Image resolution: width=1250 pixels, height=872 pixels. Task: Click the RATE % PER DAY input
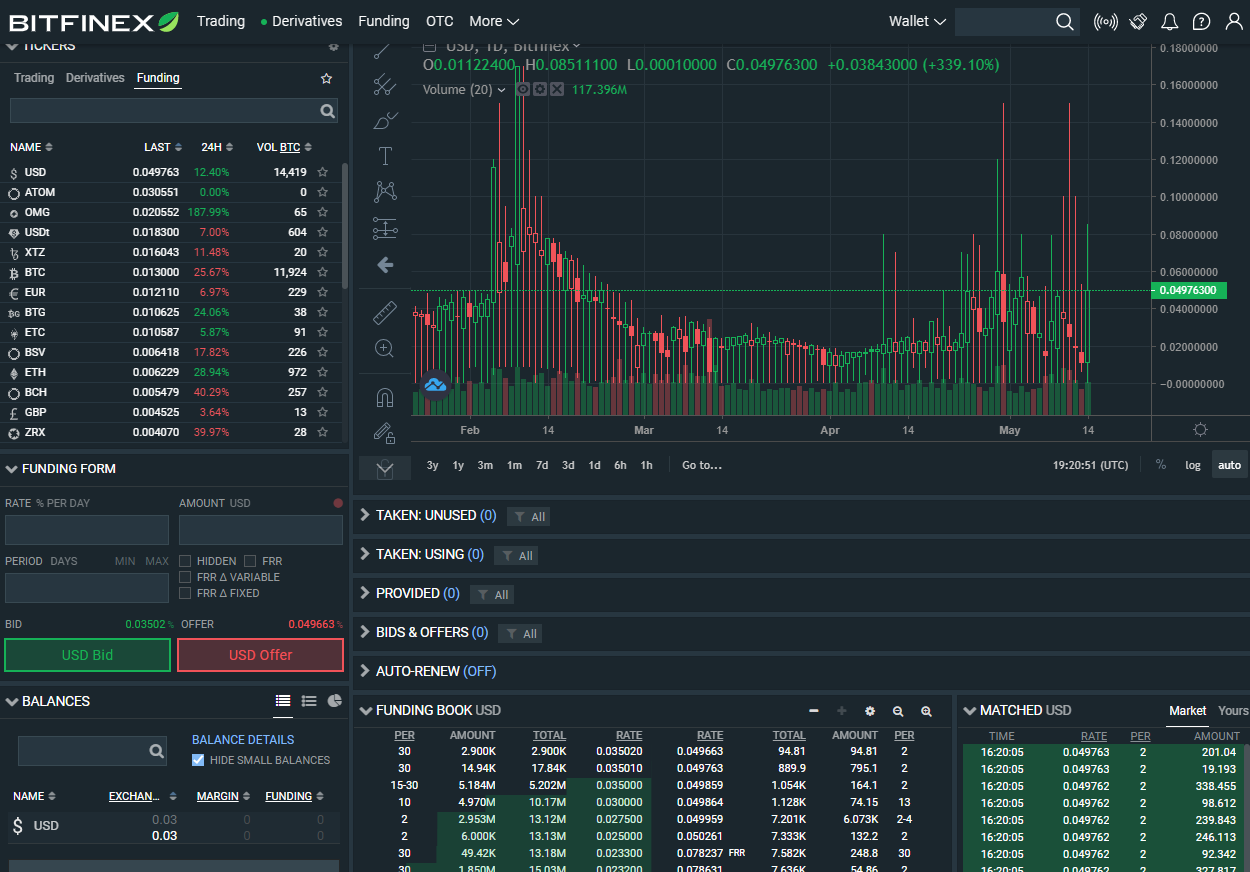click(x=87, y=530)
